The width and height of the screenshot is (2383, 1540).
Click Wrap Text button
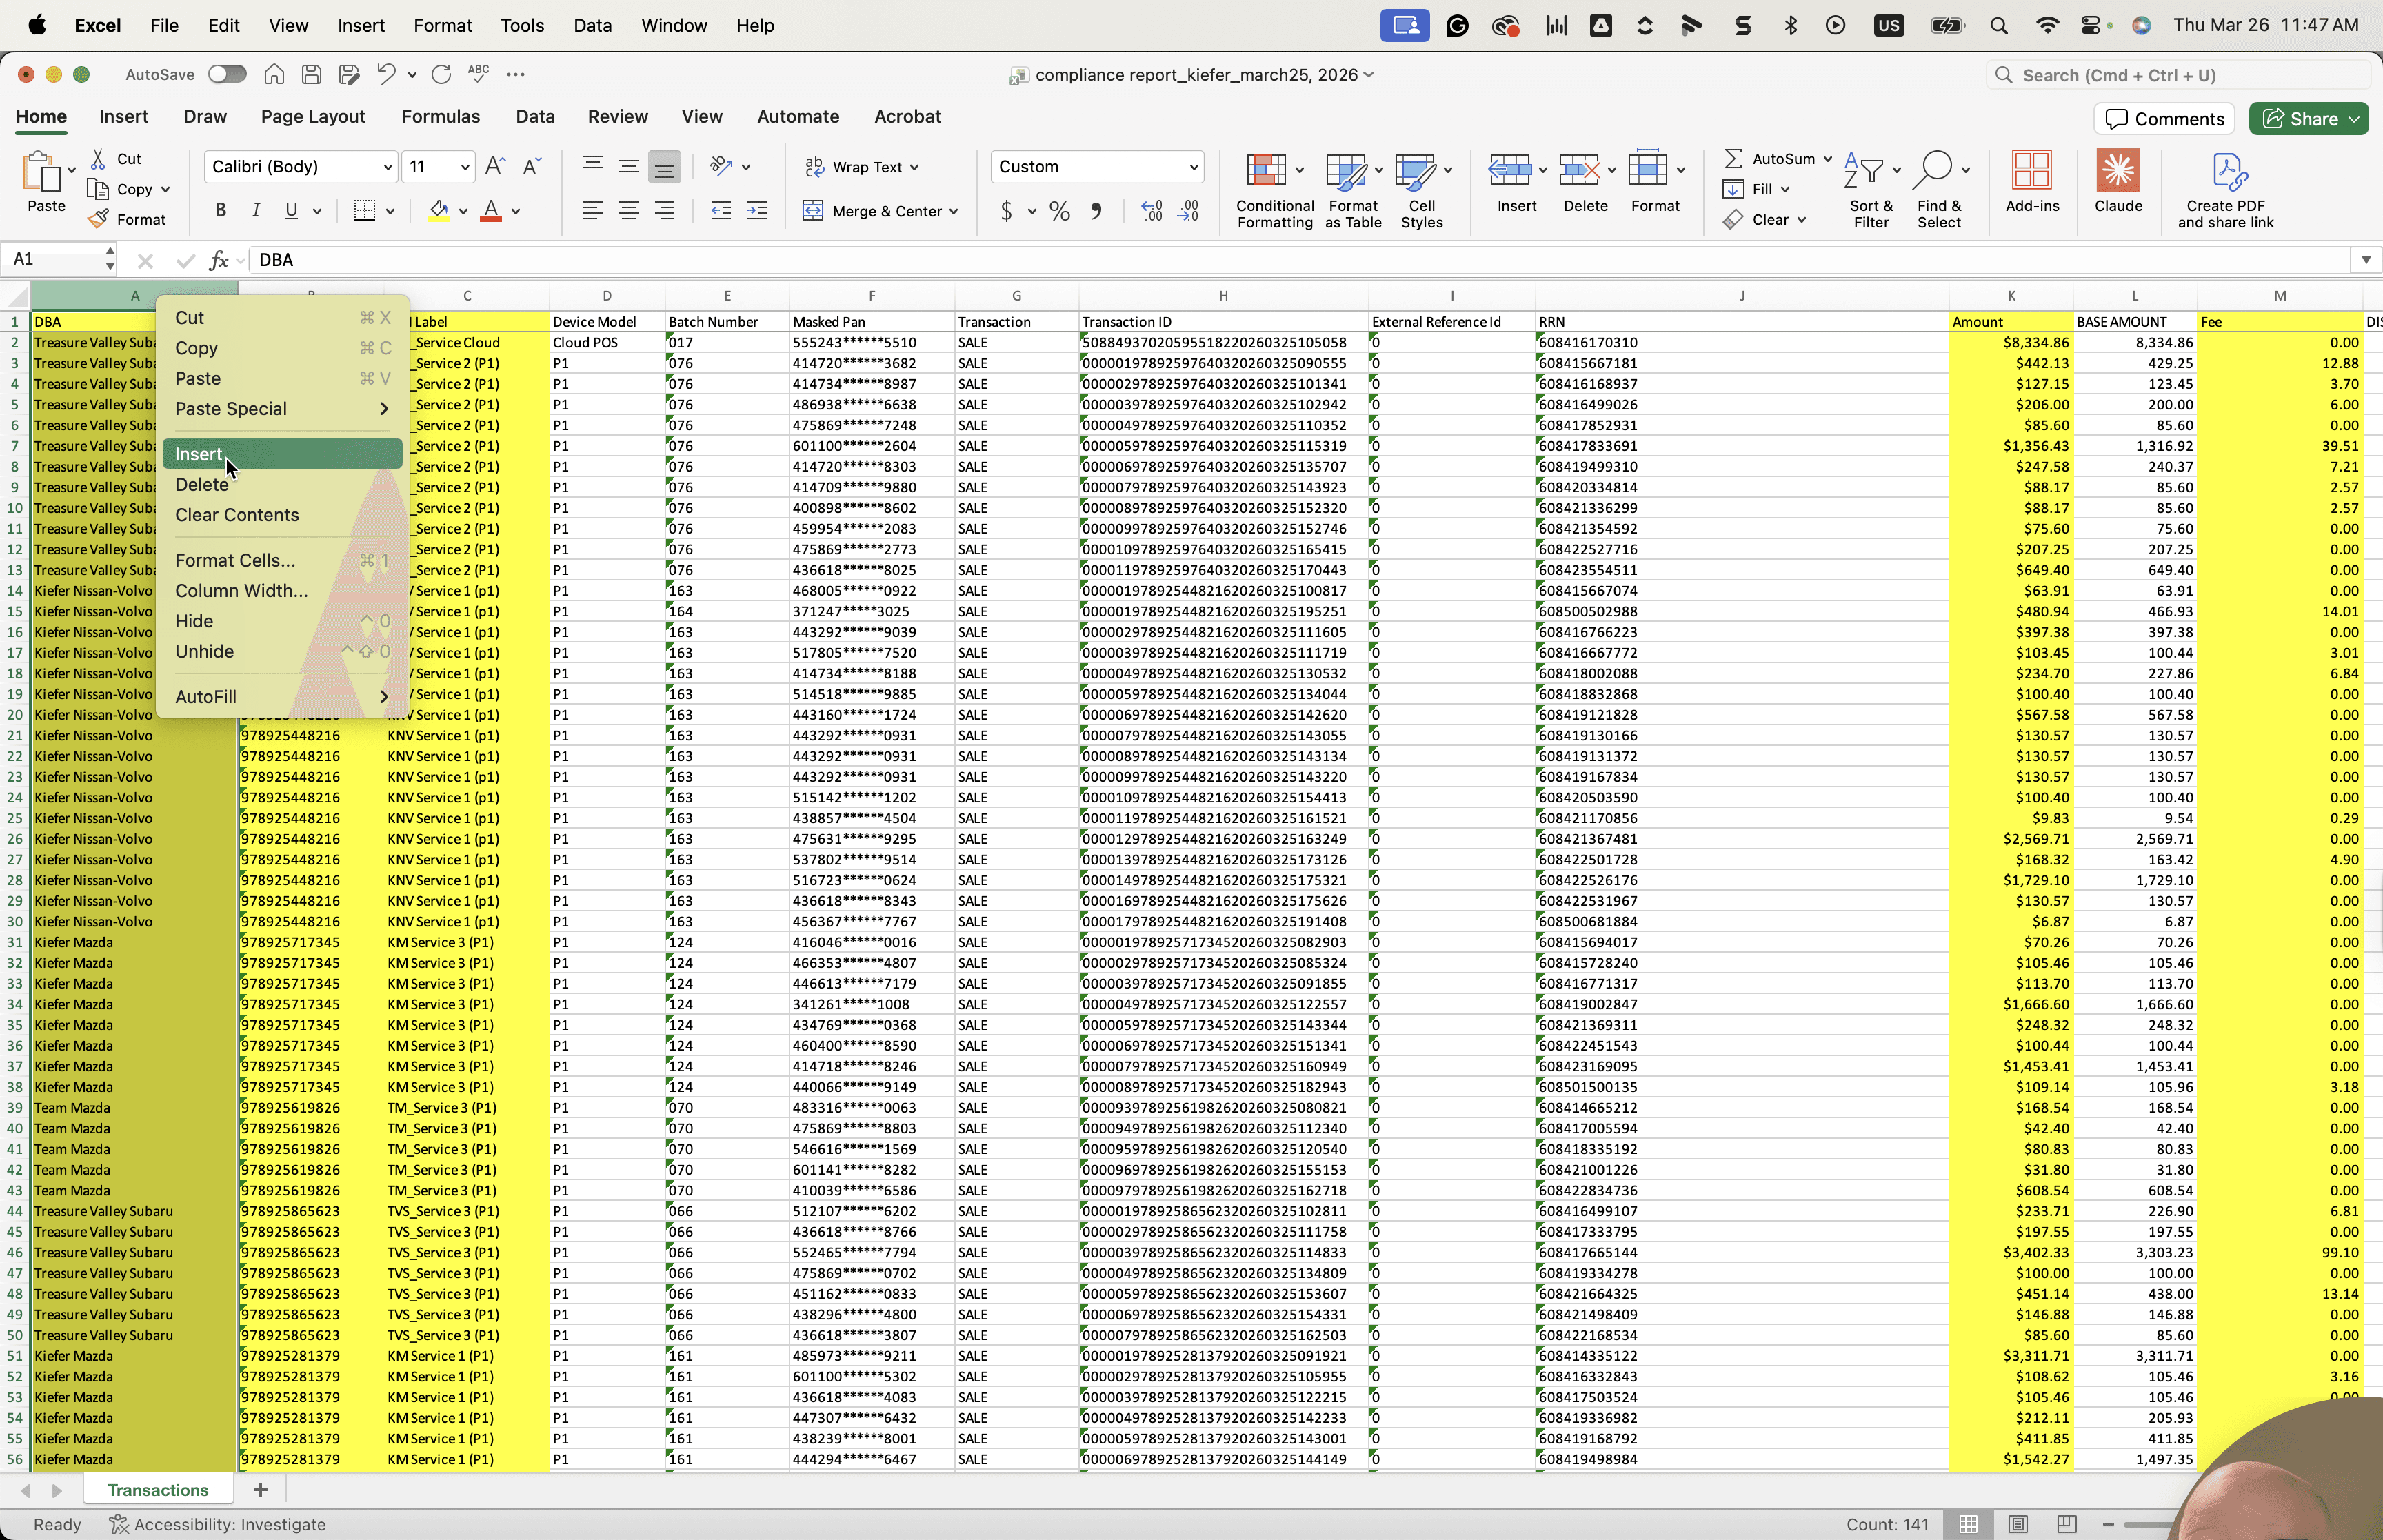click(x=862, y=166)
